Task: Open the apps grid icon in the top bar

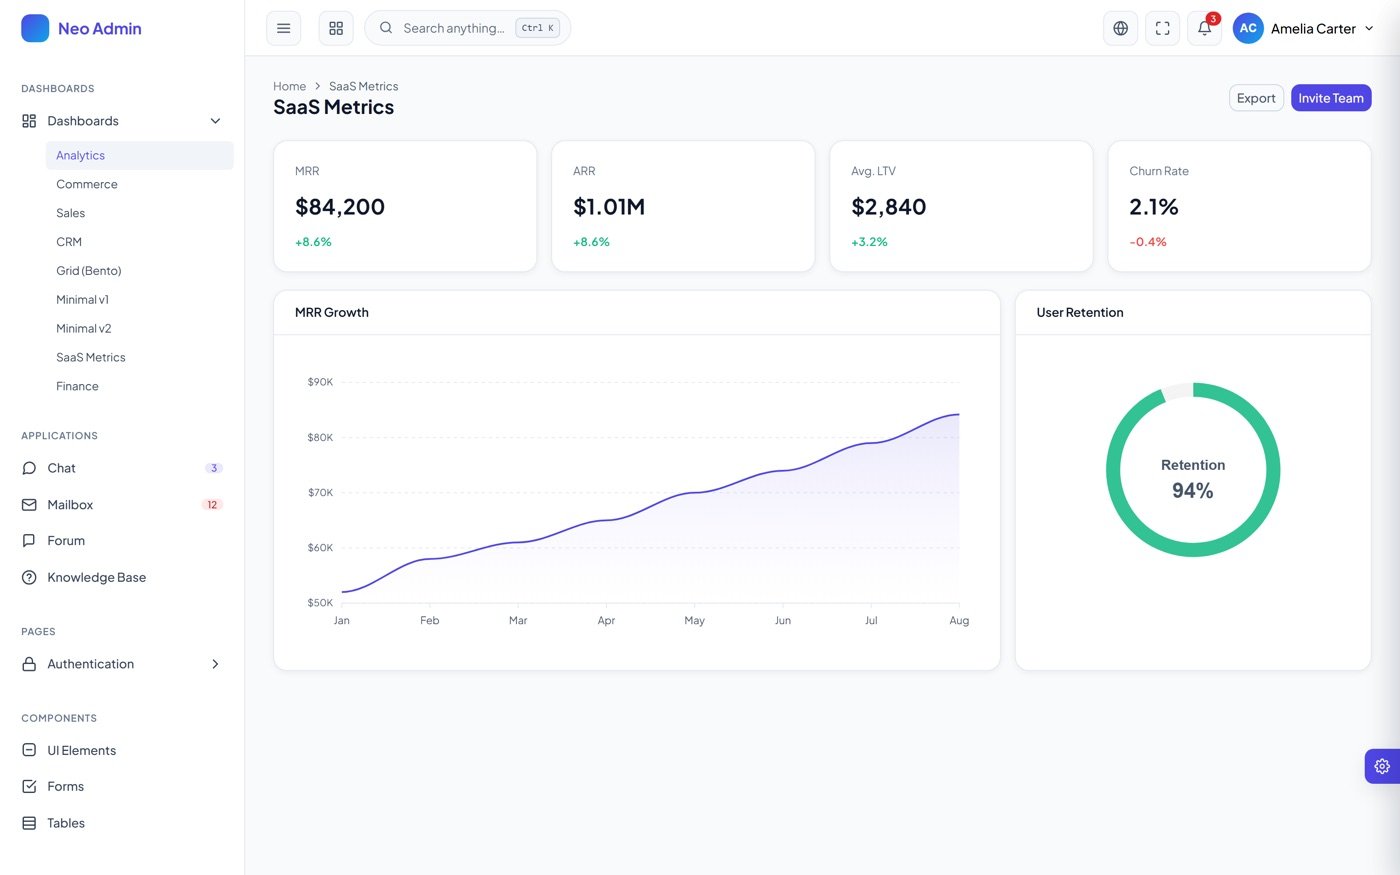Action: pos(336,28)
